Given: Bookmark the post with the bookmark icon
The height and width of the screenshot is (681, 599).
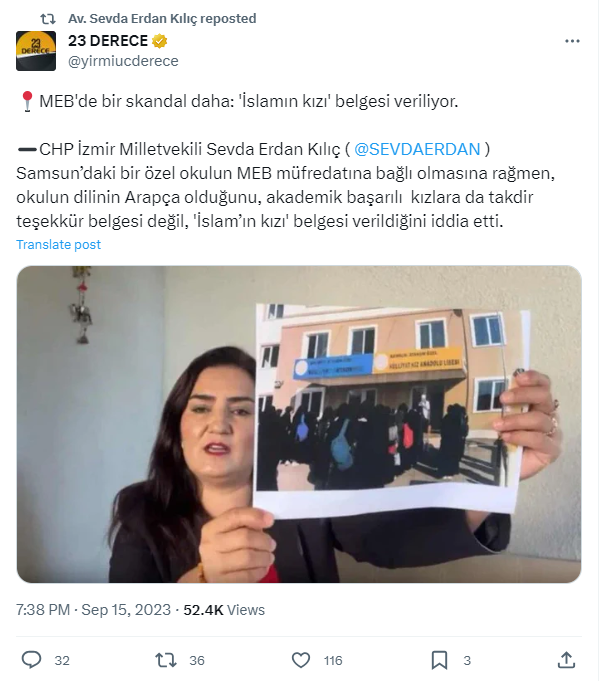Looking at the screenshot, I should [x=439, y=660].
